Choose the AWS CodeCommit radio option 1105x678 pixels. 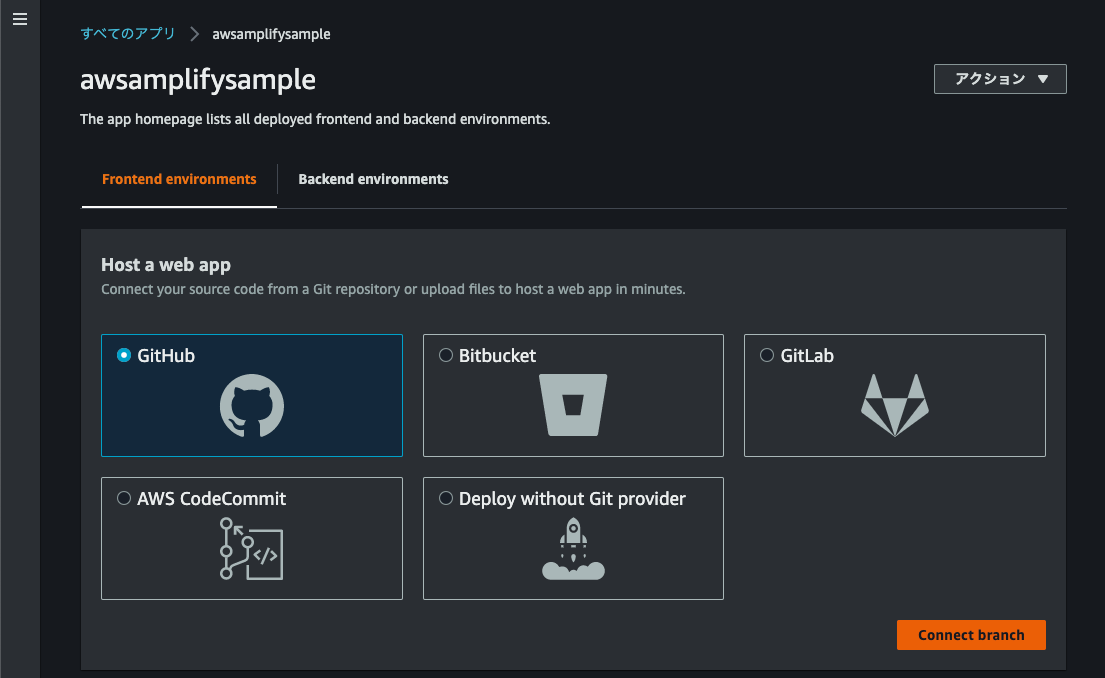[124, 498]
